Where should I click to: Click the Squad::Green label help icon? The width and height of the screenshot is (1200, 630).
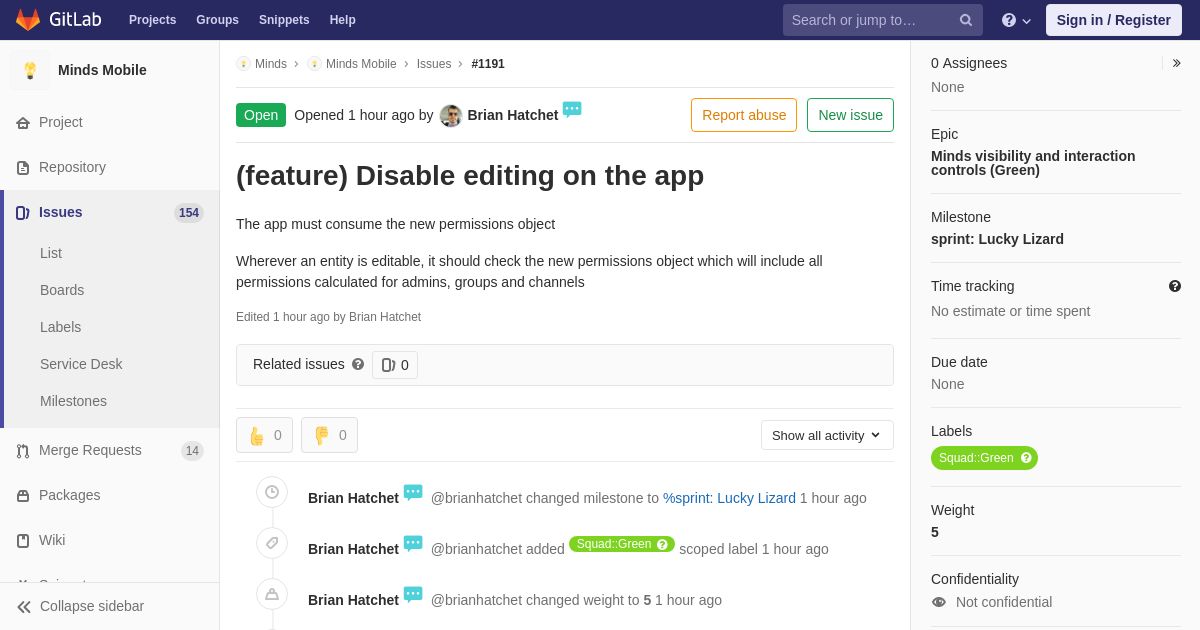tap(1026, 458)
